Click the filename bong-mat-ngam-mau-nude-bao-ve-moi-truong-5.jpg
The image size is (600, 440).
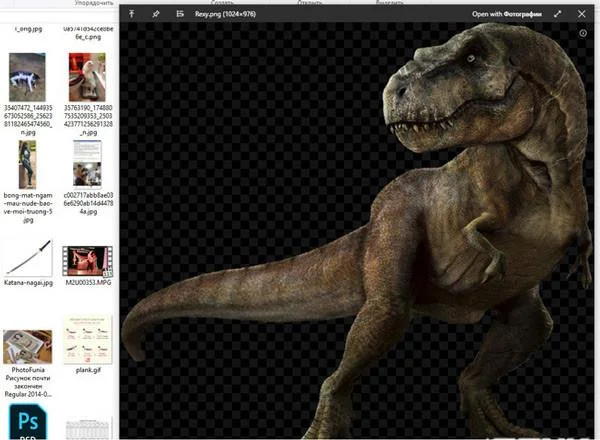pyautogui.click(x=28, y=208)
